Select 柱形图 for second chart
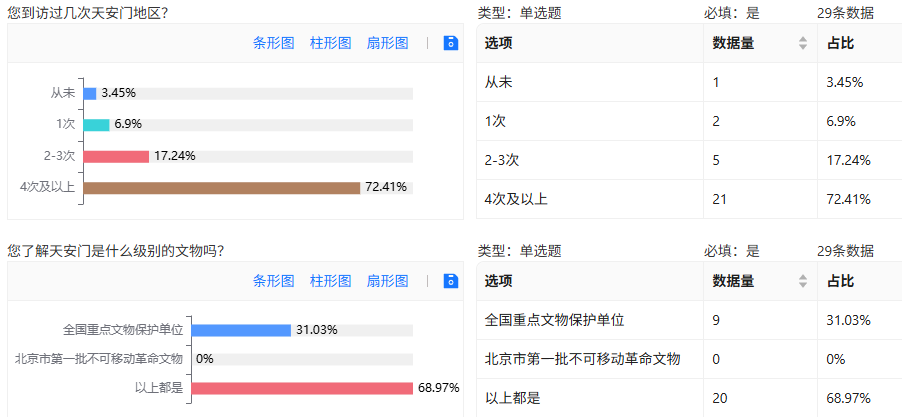The height and width of the screenshot is (417, 902). click(x=330, y=281)
